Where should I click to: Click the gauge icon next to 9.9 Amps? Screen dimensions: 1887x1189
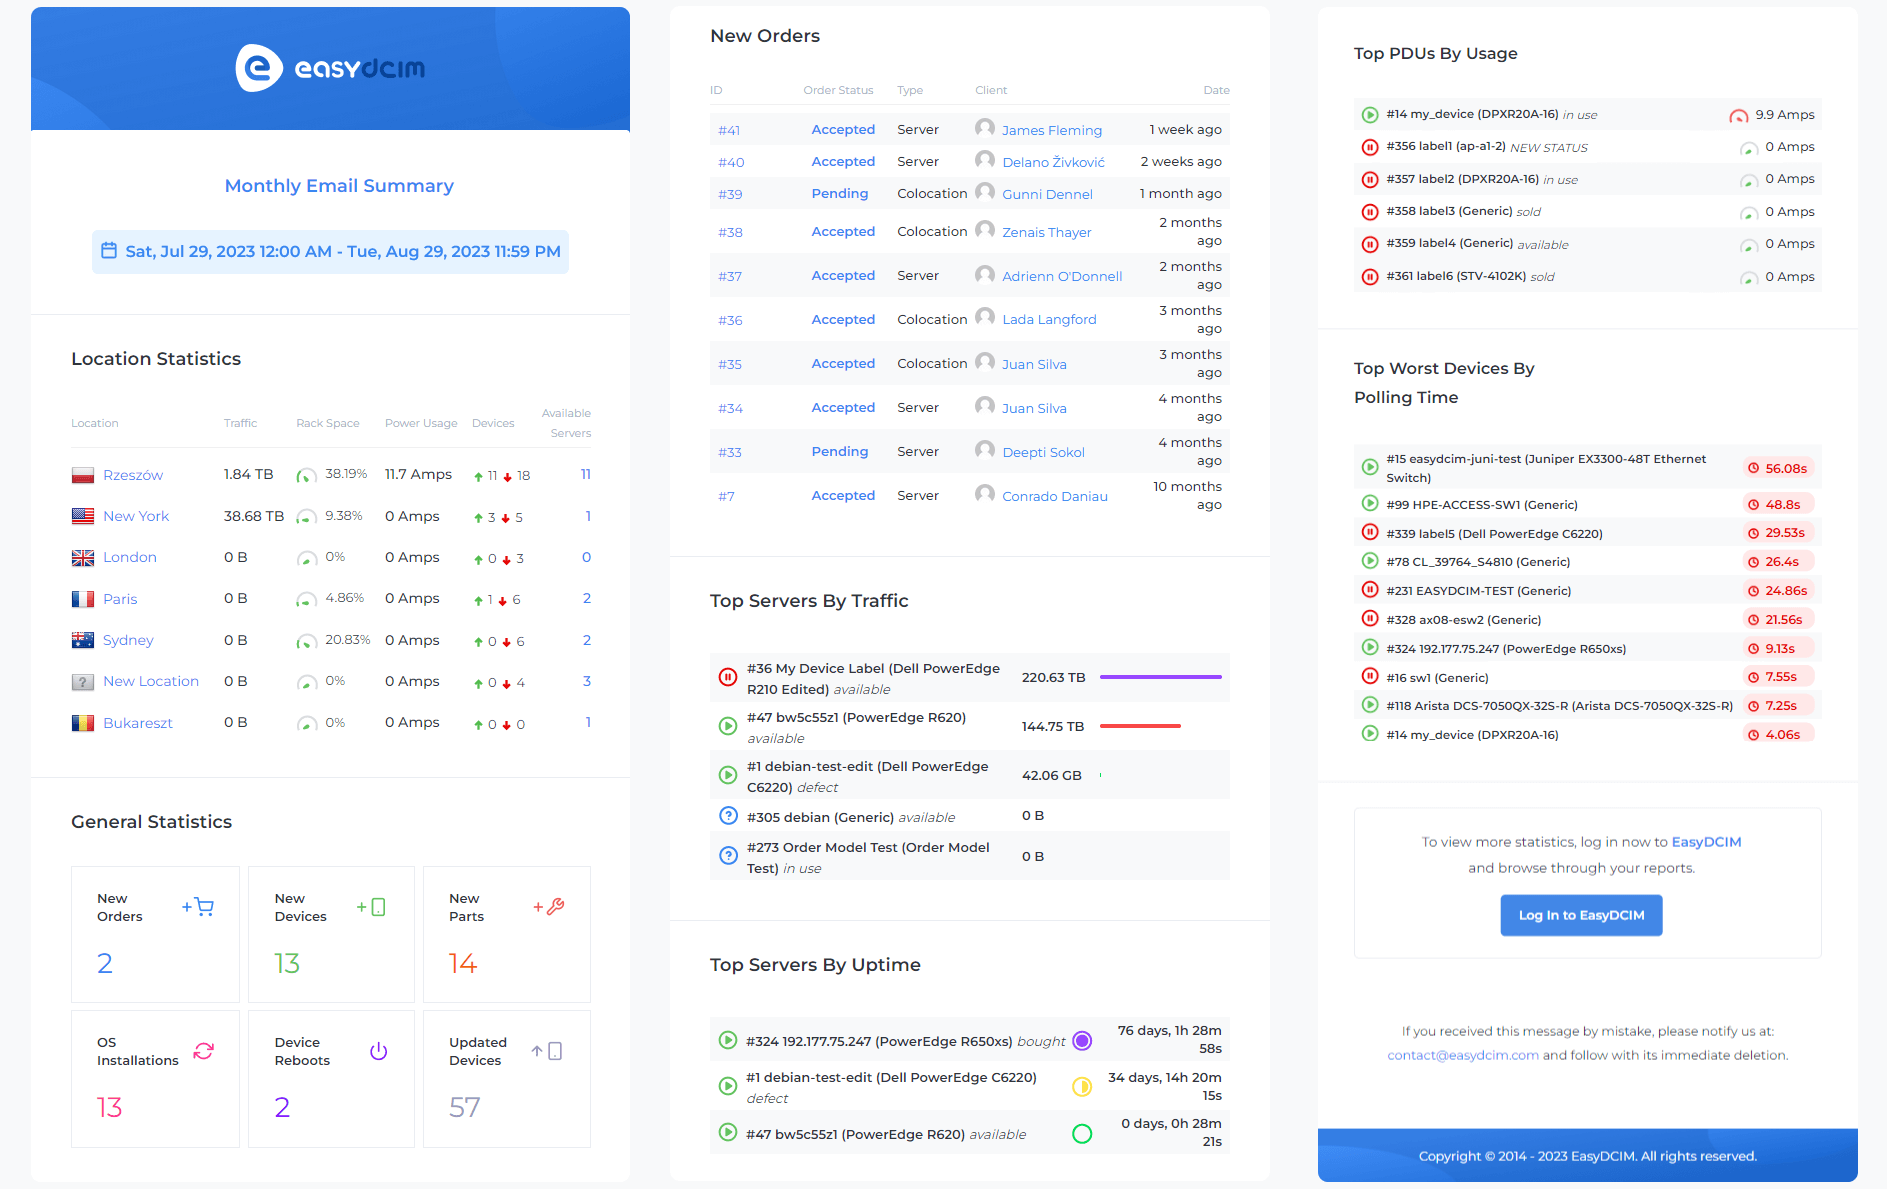click(1739, 116)
